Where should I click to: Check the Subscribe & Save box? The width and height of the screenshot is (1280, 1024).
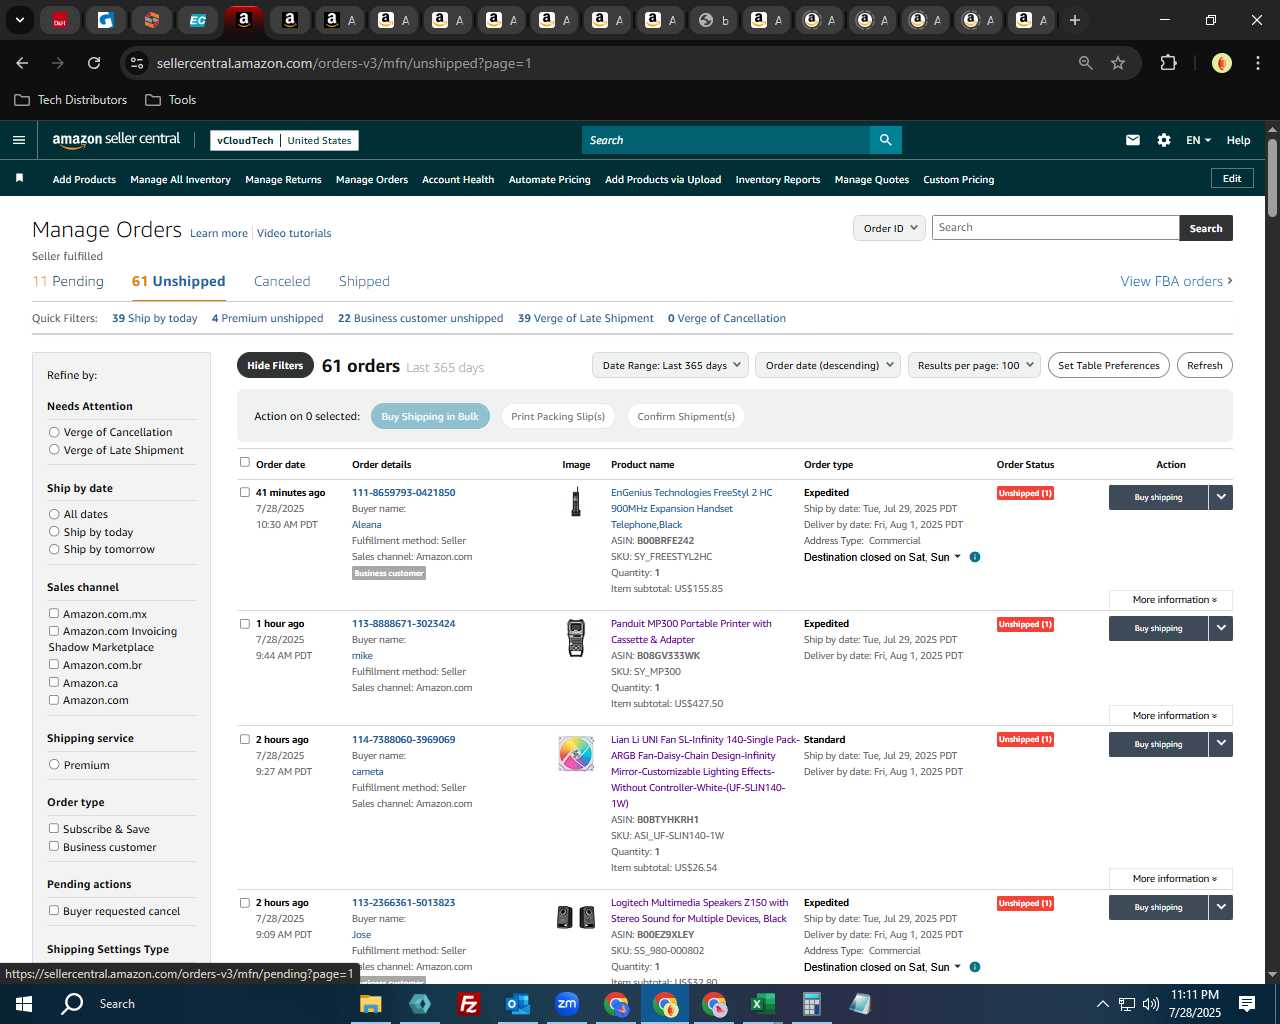coord(54,829)
